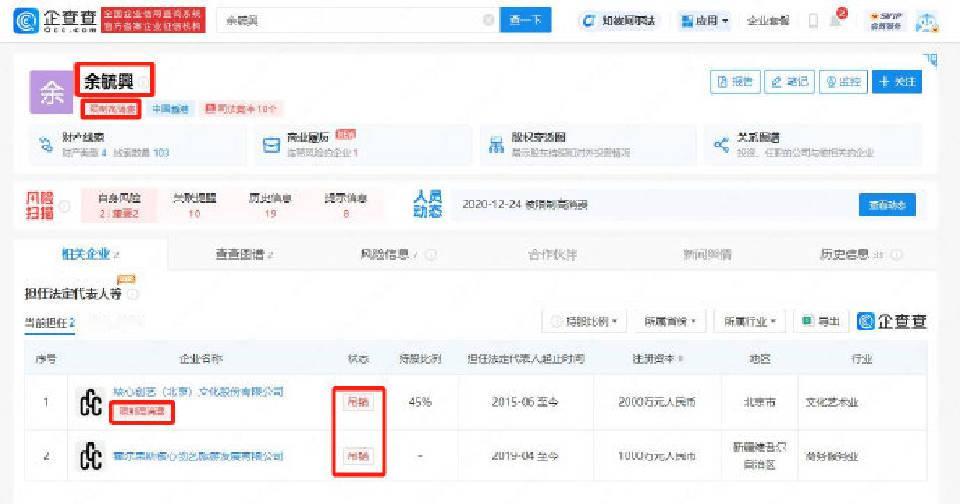Open the 财产线索 card icon
Screen dimensions: 960x504
point(46,145)
